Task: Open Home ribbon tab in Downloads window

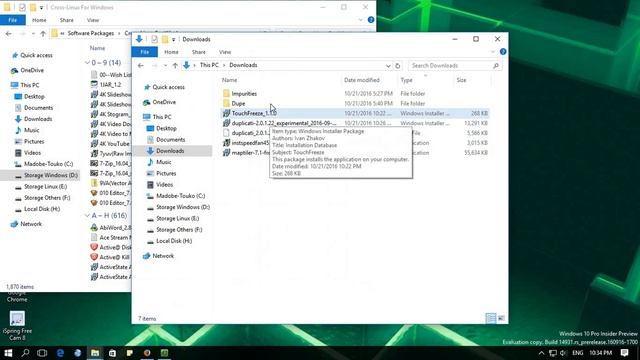Action: tap(171, 52)
